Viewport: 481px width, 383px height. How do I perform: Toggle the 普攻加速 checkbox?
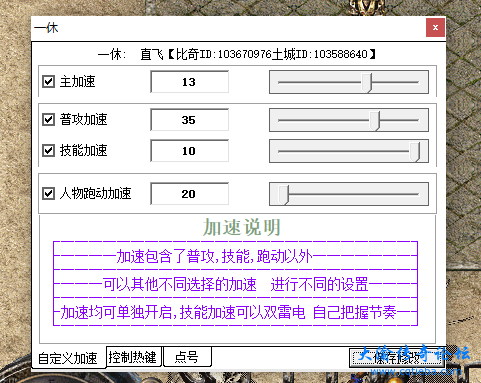(x=48, y=119)
